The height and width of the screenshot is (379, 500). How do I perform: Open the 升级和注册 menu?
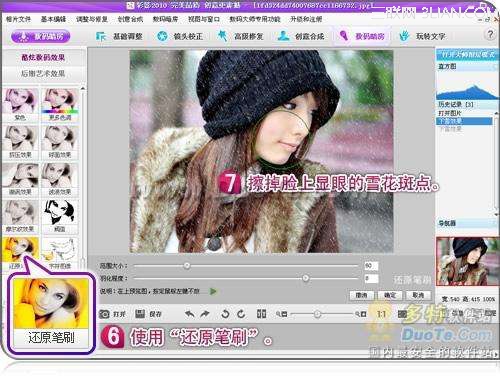306,19
